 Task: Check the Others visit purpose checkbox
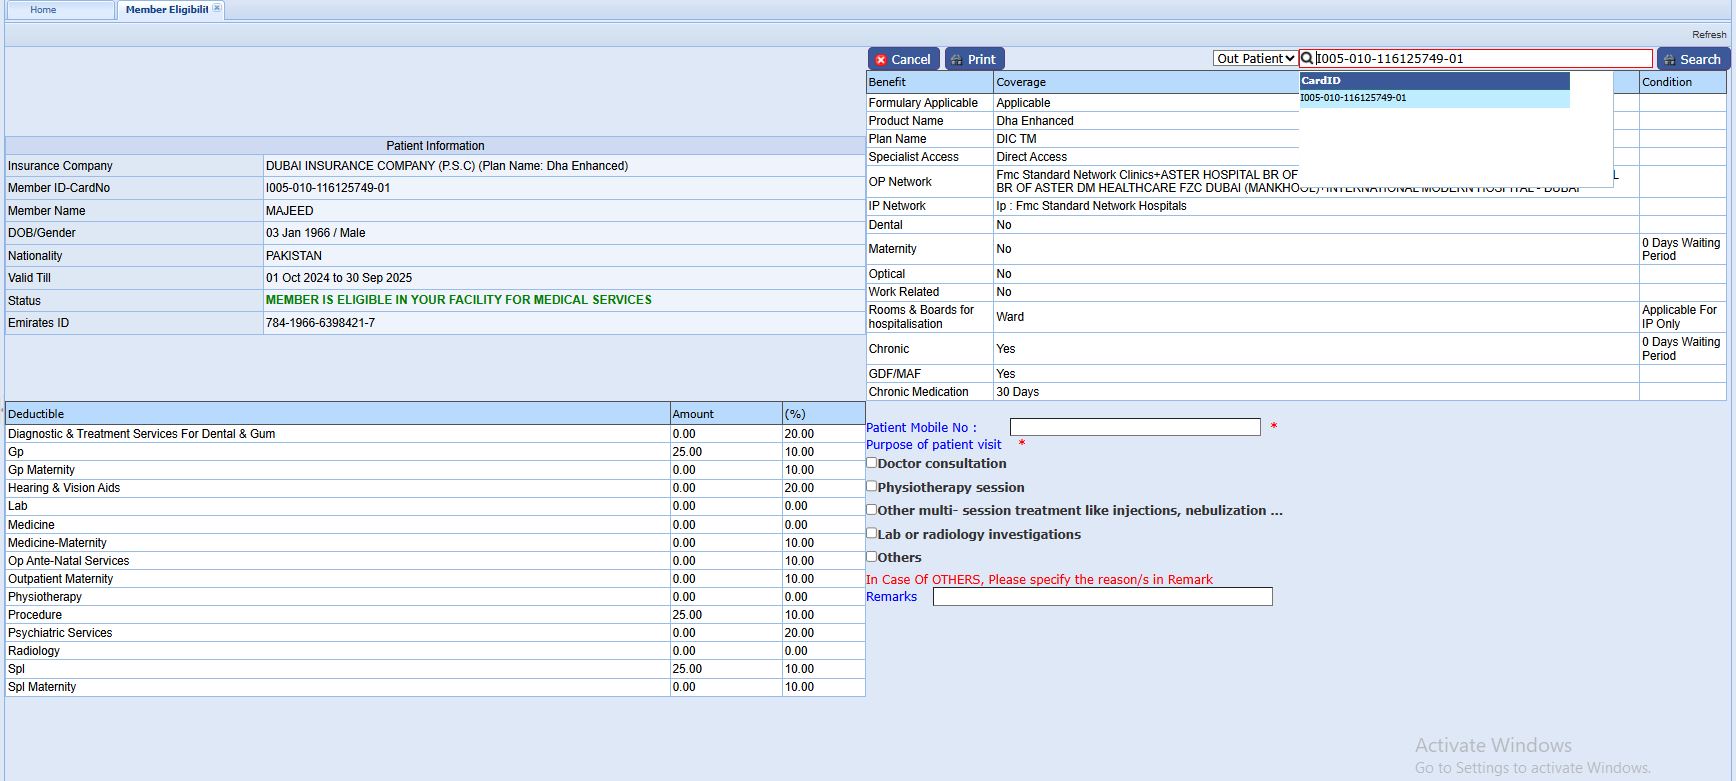pos(872,556)
